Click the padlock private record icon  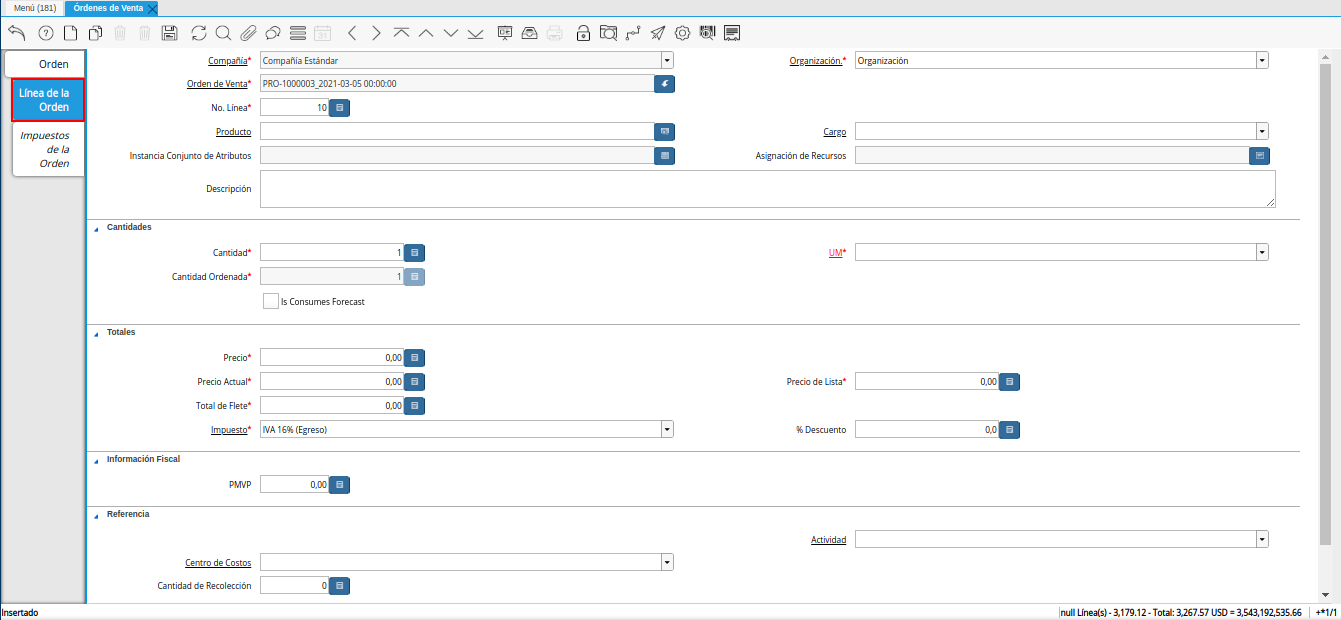click(583, 33)
